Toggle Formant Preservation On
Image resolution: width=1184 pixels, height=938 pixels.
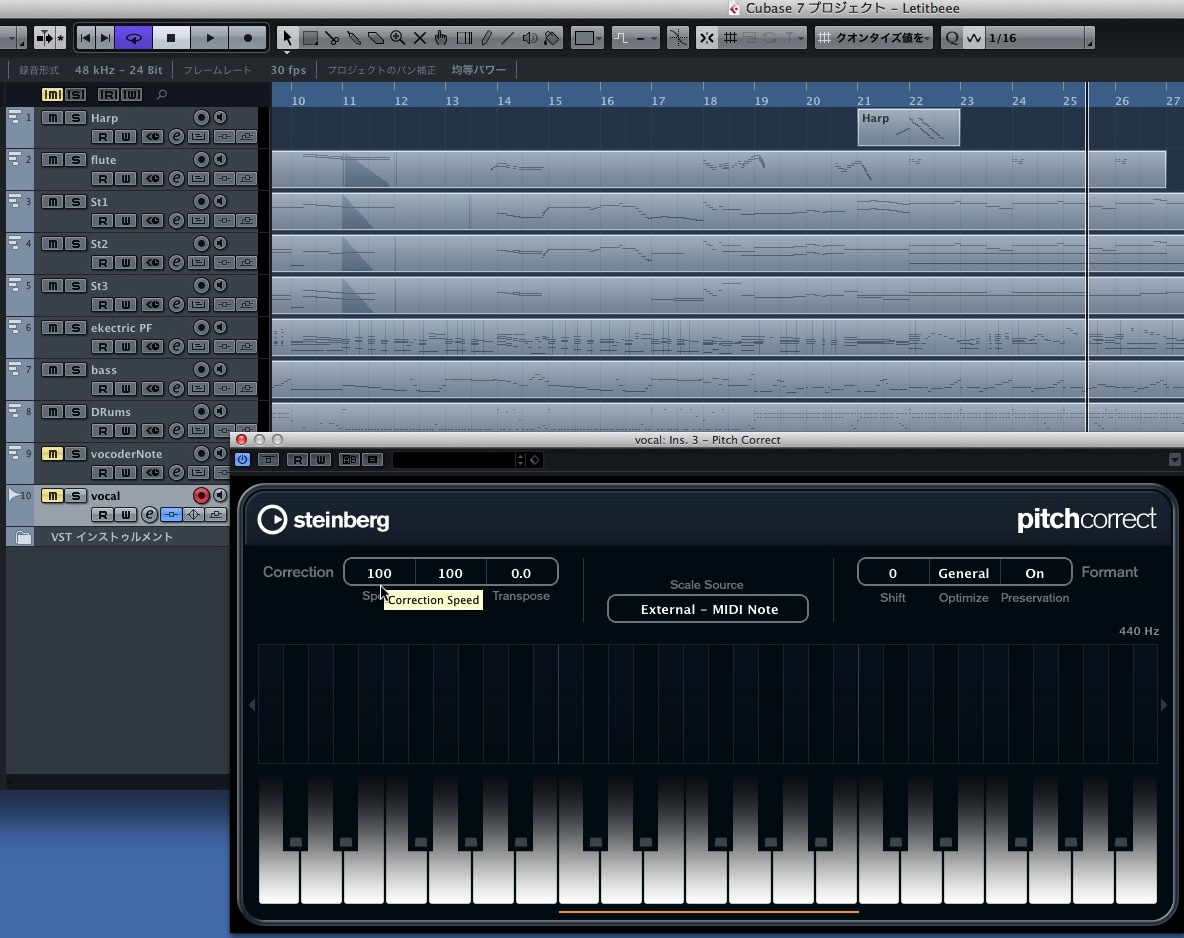[x=1034, y=573]
